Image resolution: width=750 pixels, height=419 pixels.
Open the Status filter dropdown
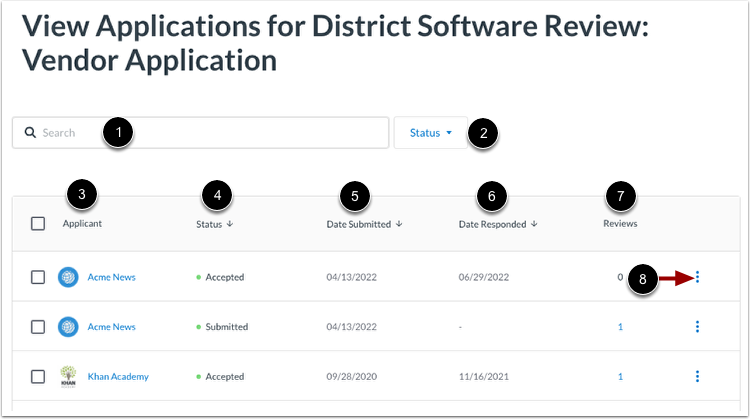[430, 132]
